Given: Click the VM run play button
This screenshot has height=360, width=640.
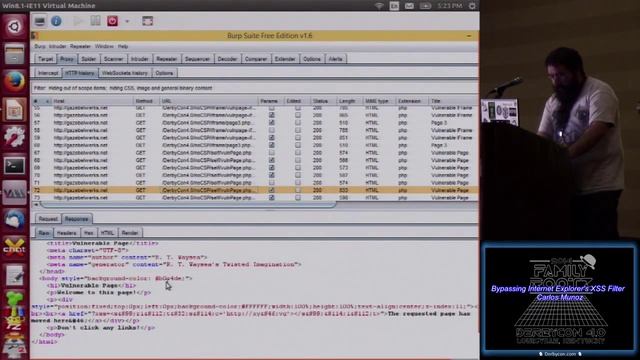Looking at the screenshot, I should click(x=78, y=21).
